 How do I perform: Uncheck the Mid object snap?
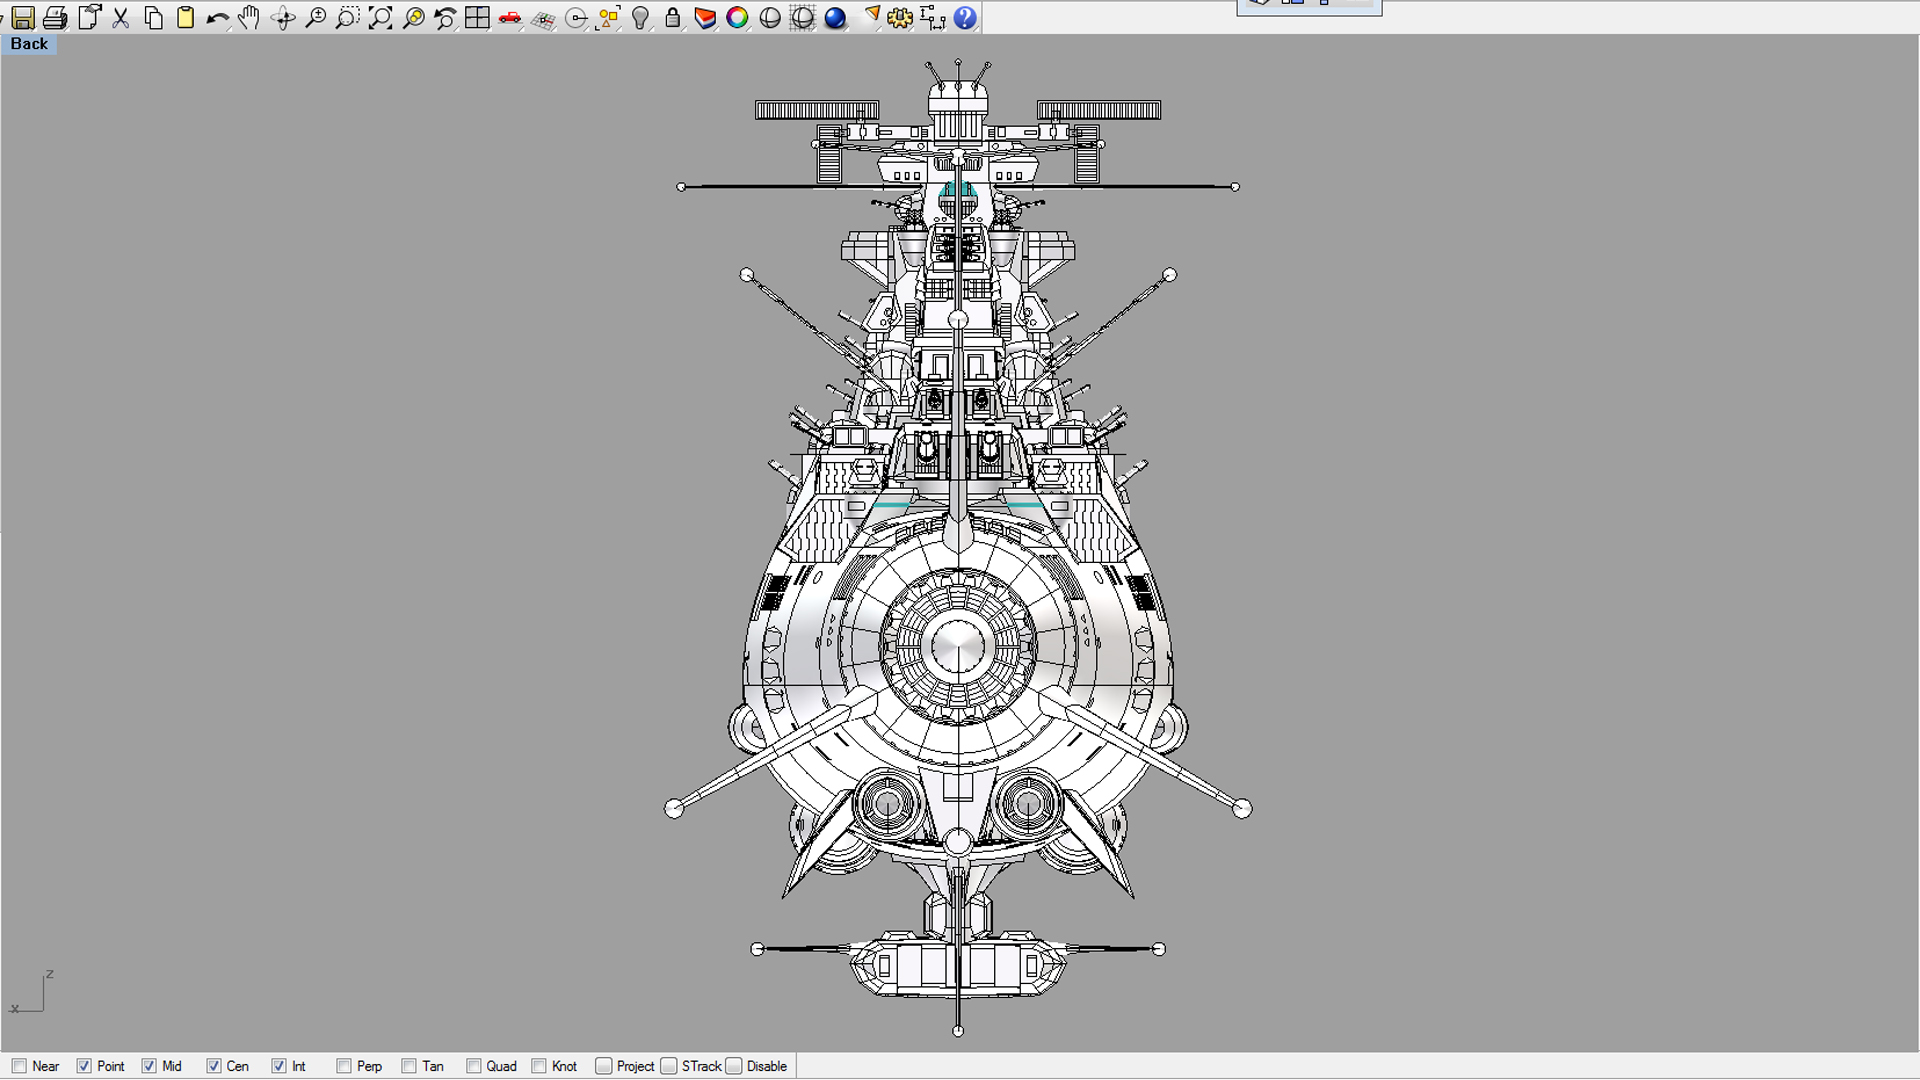[149, 1066]
